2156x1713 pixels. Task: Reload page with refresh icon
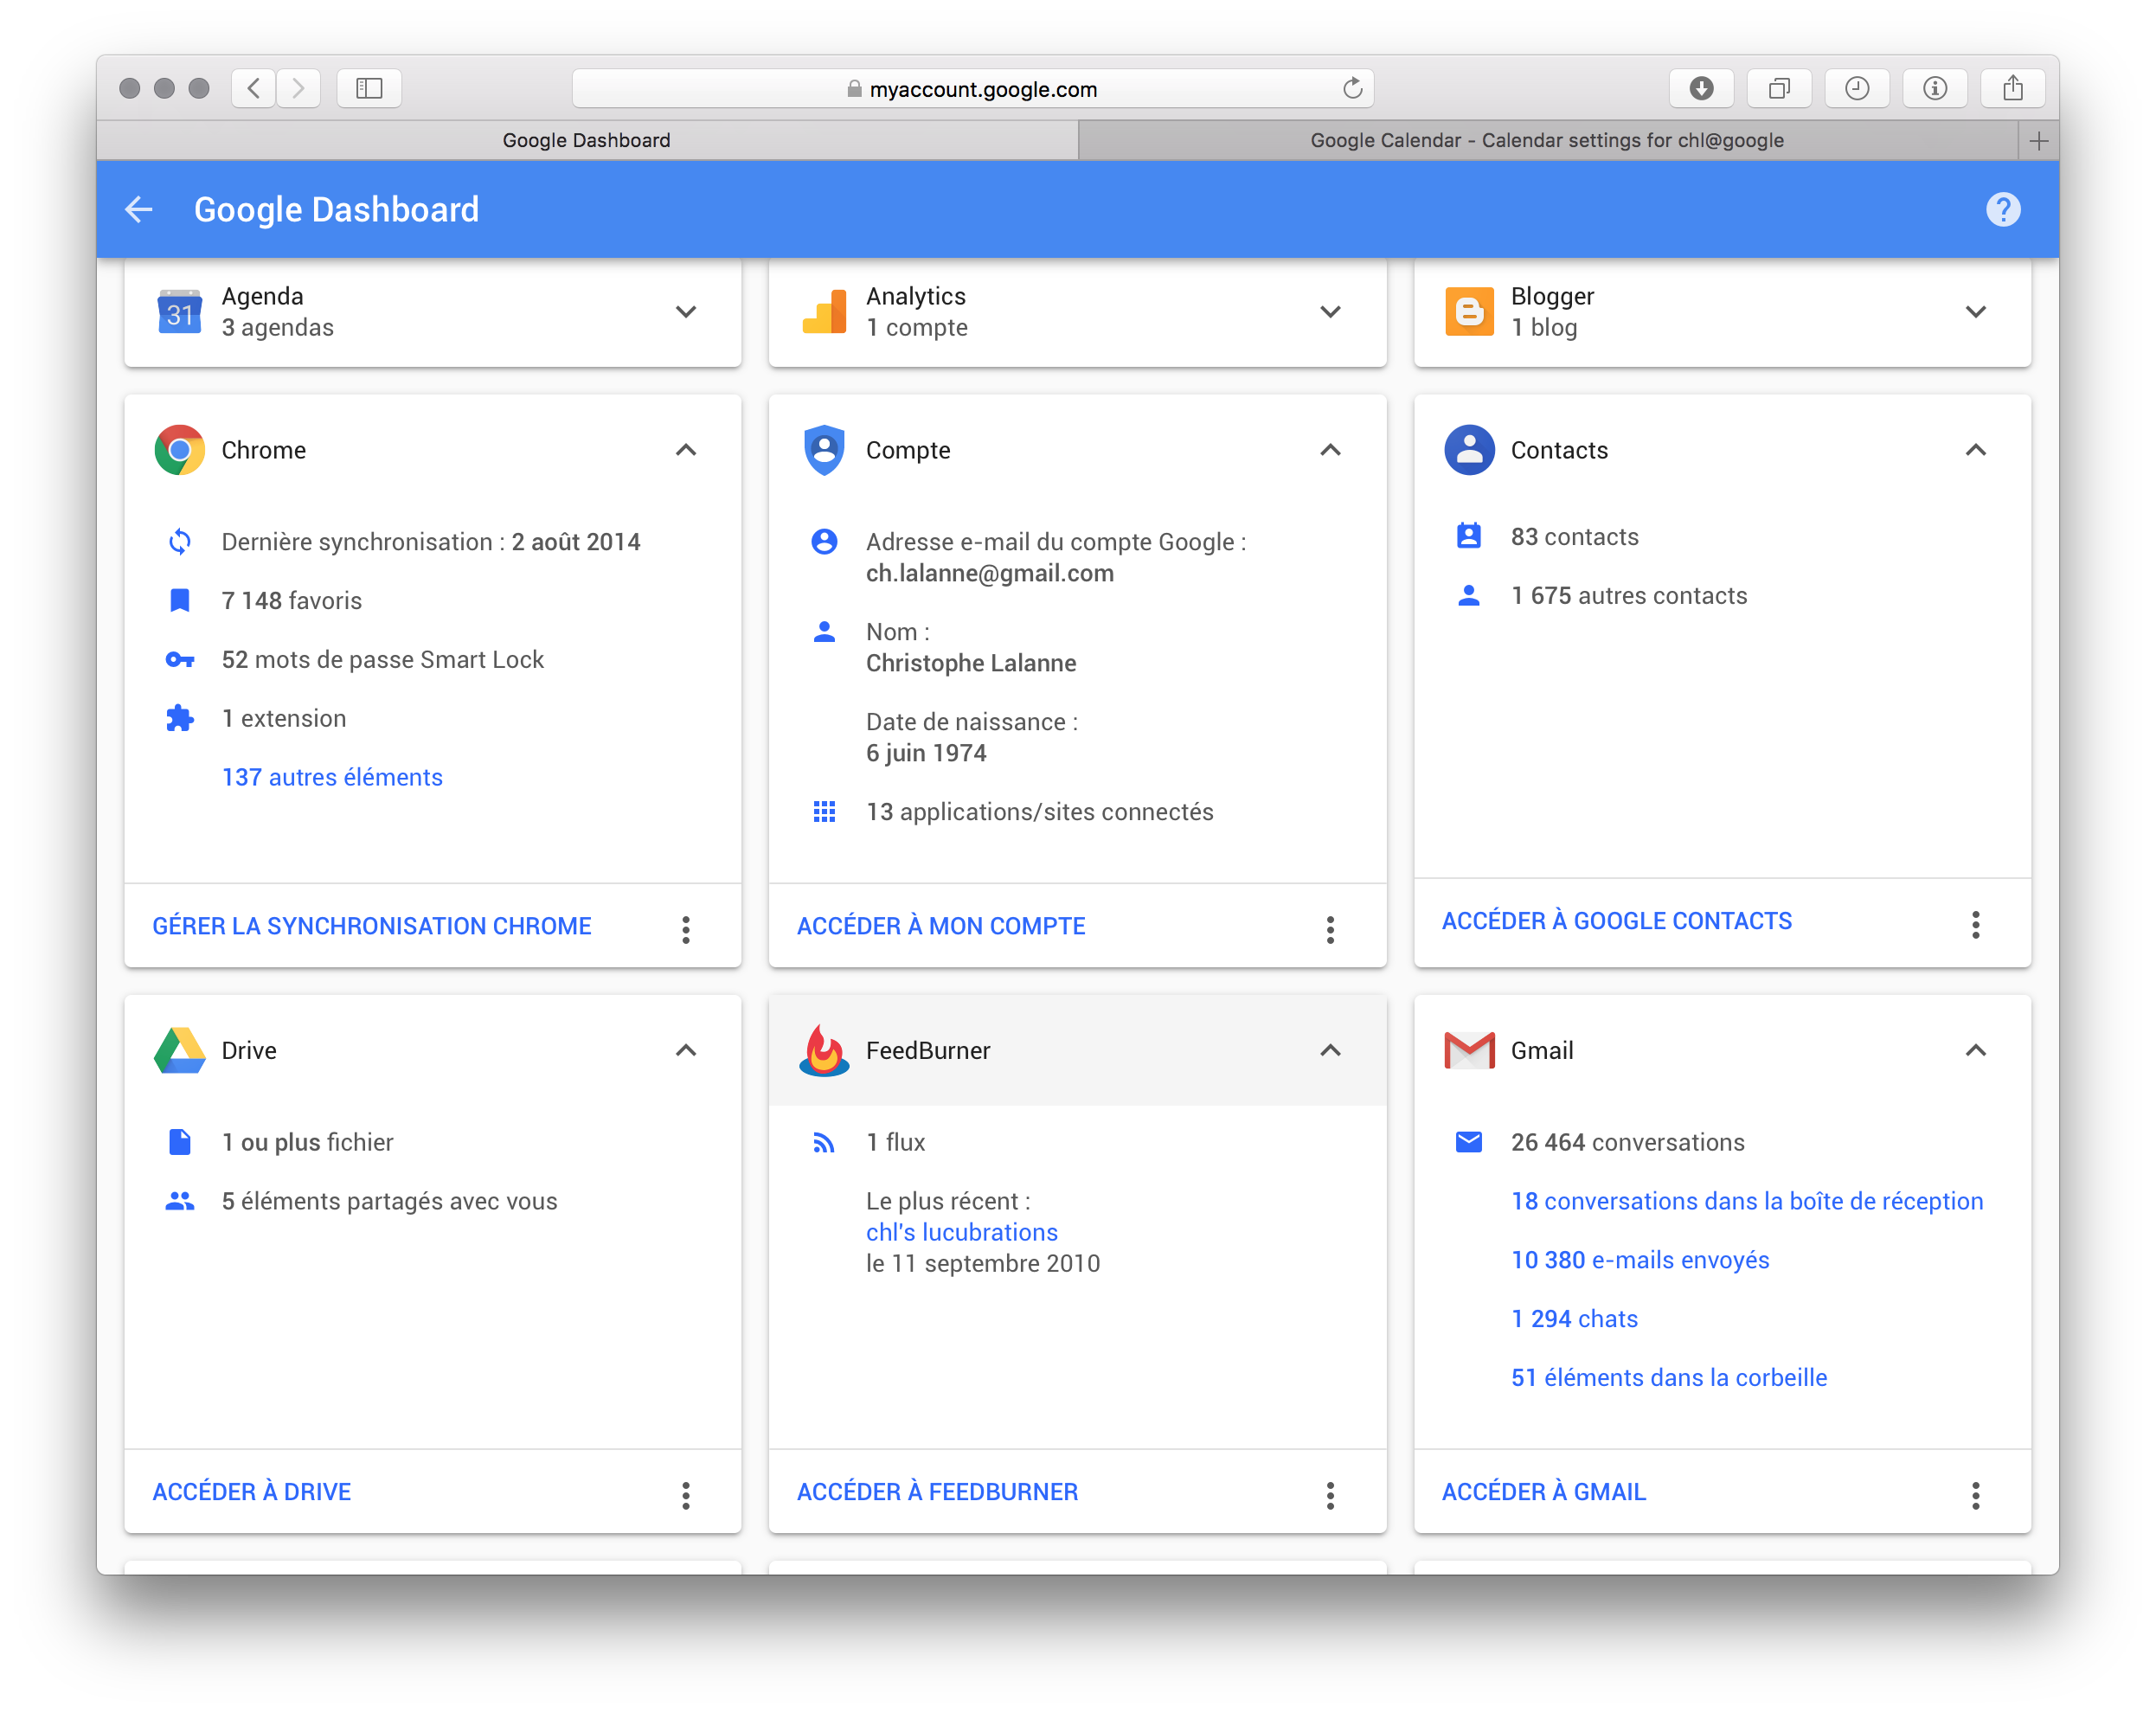1352,89
